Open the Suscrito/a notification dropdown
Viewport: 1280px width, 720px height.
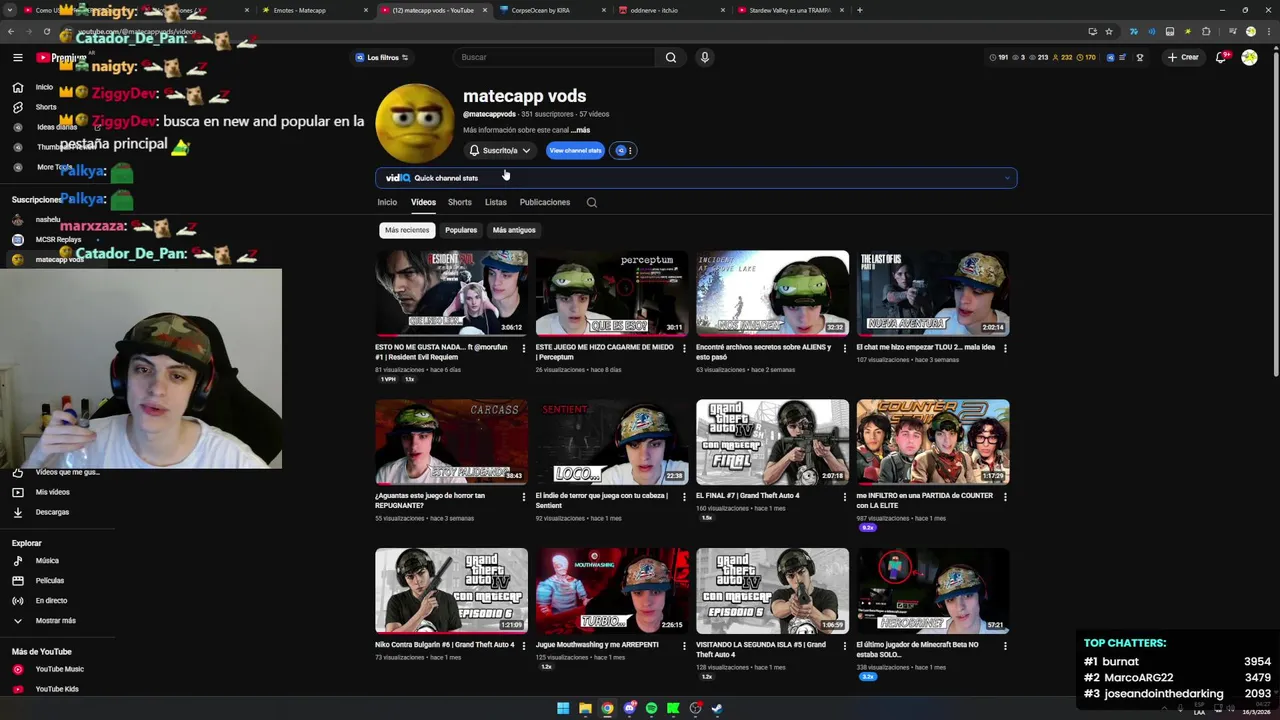(x=500, y=150)
